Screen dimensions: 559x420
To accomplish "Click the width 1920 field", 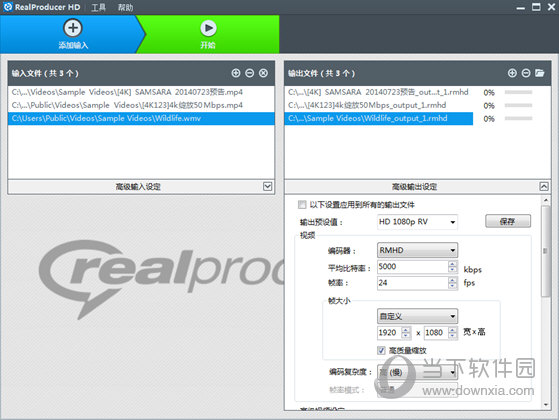I will (x=389, y=333).
